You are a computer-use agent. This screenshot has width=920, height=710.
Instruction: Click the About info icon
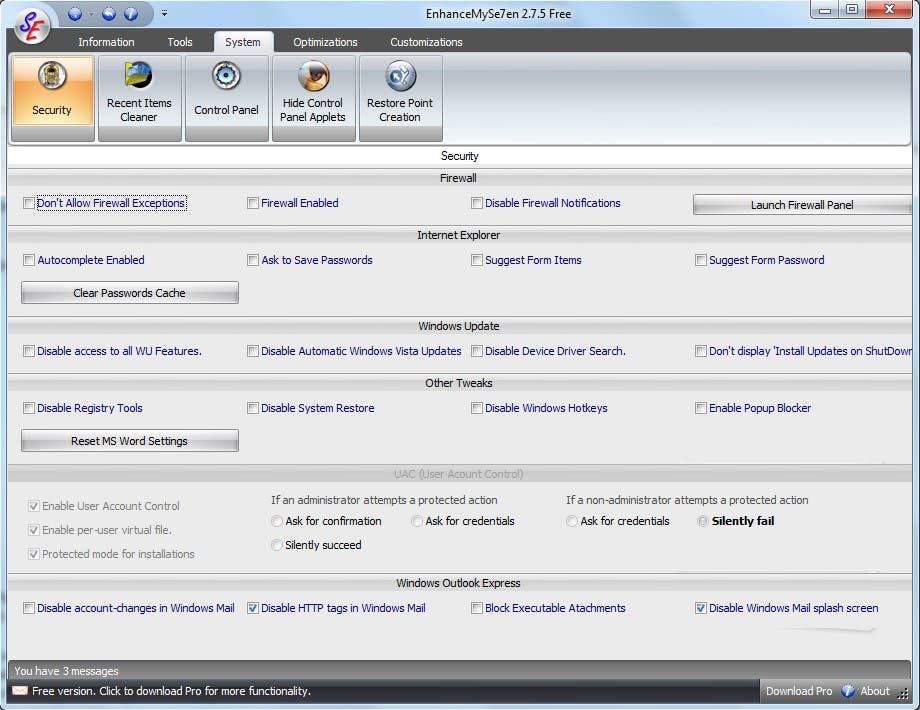coord(848,691)
